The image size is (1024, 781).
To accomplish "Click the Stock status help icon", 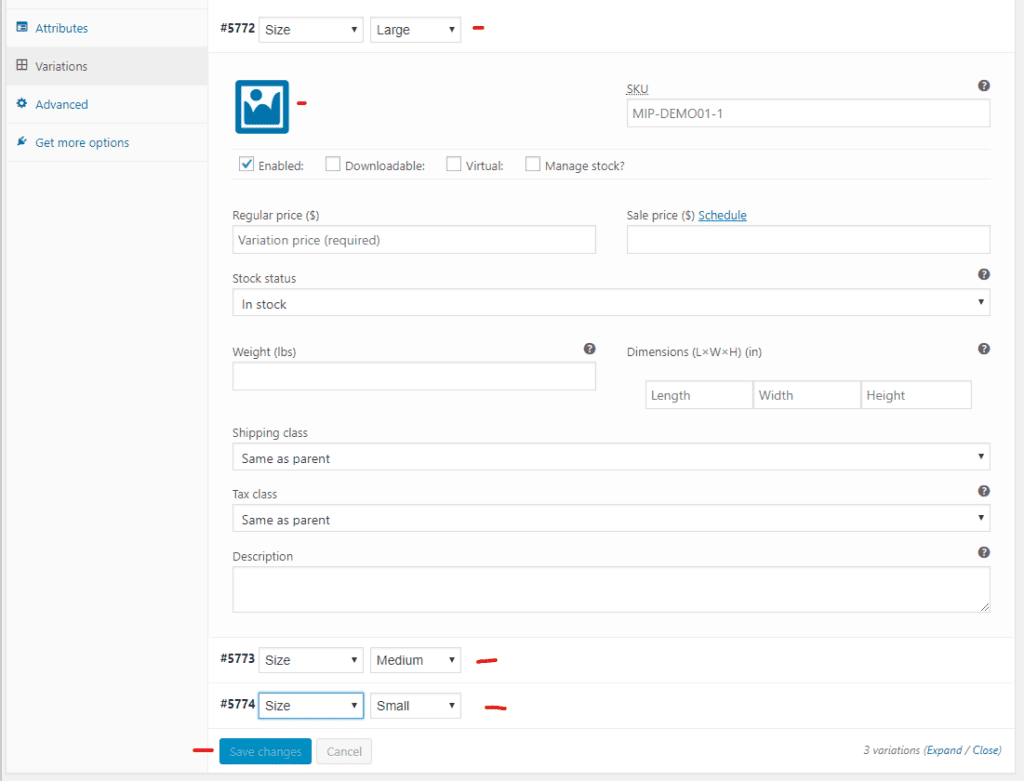I will pos(984,274).
